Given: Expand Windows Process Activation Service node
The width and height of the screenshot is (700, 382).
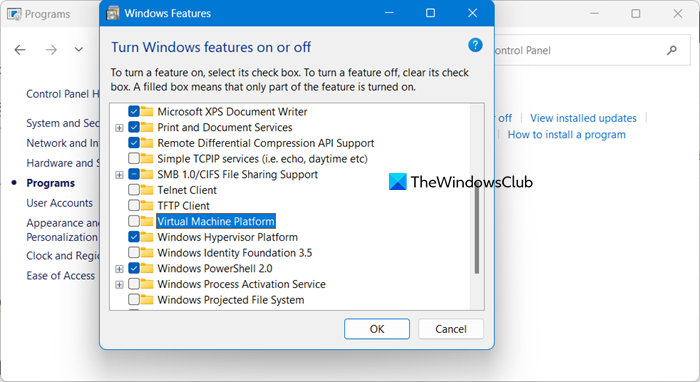Looking at the screenshot, I should tap(119, 285).
